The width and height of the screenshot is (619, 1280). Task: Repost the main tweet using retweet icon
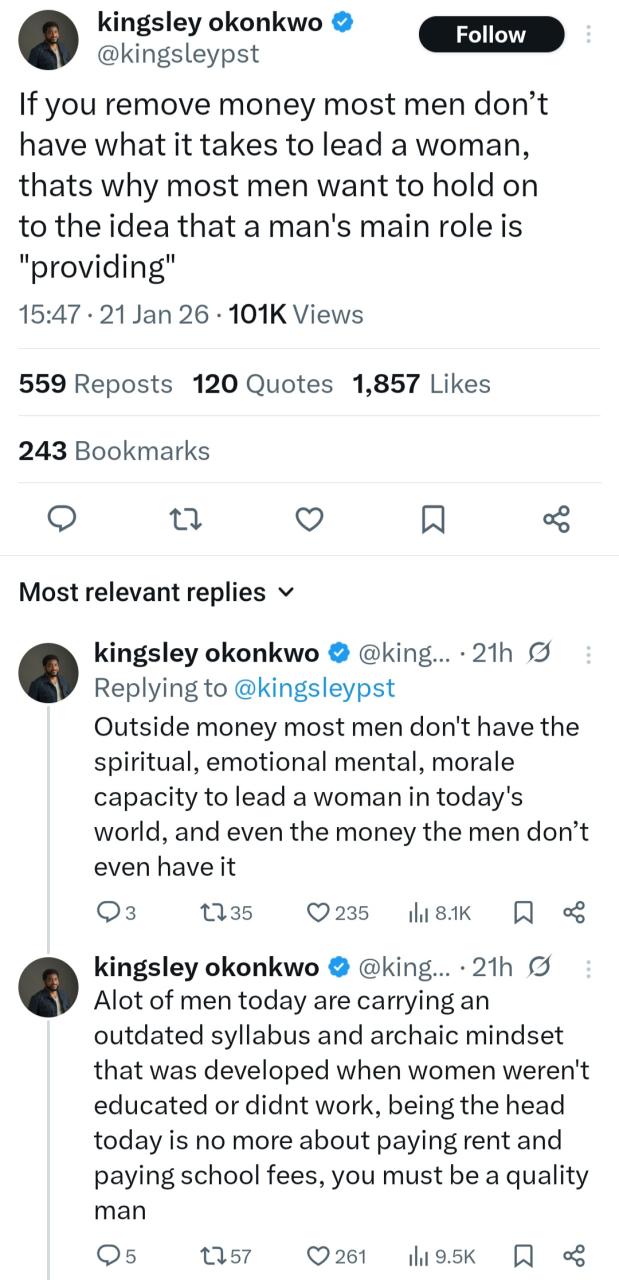pyautogui.click(x=186, y=518)
